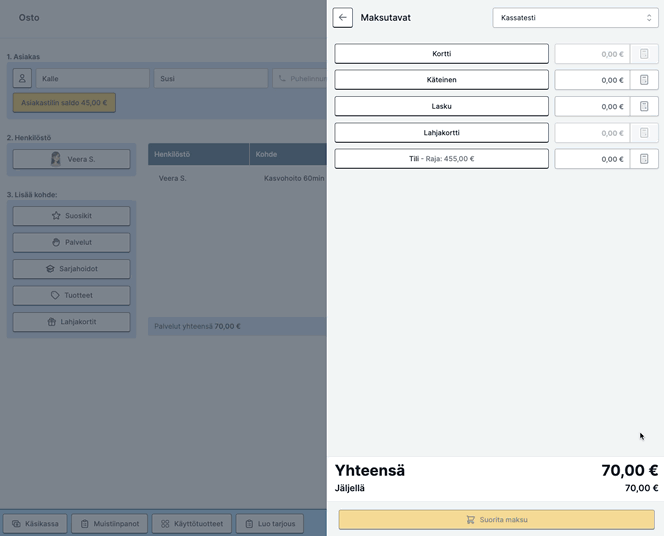Click the customer person icon

click(22, 78)
